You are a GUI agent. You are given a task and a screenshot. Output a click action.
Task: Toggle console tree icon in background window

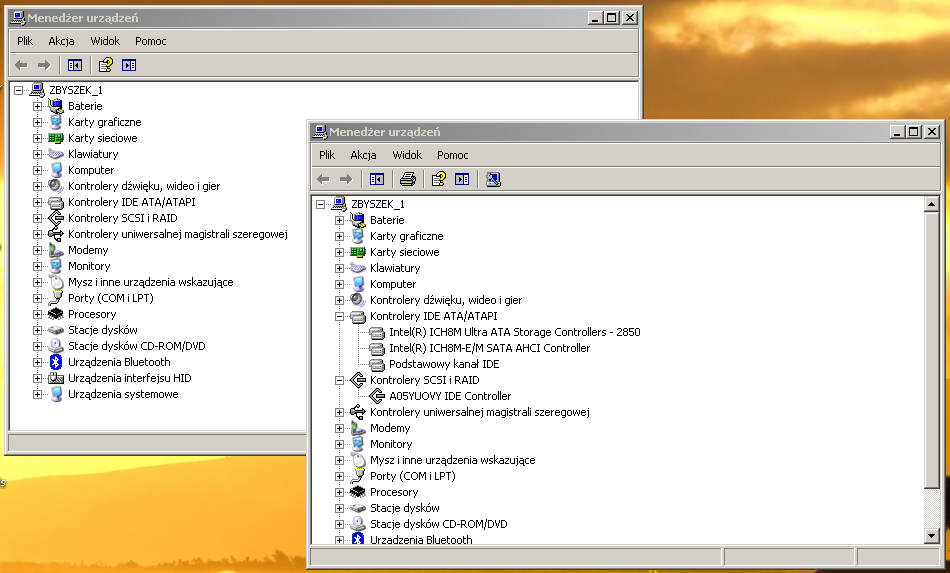(x=75, y=65)
